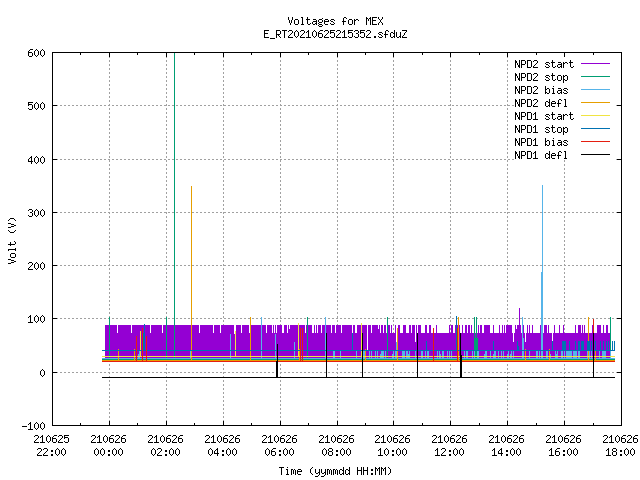Click the Voltages for MEX title
This screenshot has width=640, height=480.
coord(336,21)
